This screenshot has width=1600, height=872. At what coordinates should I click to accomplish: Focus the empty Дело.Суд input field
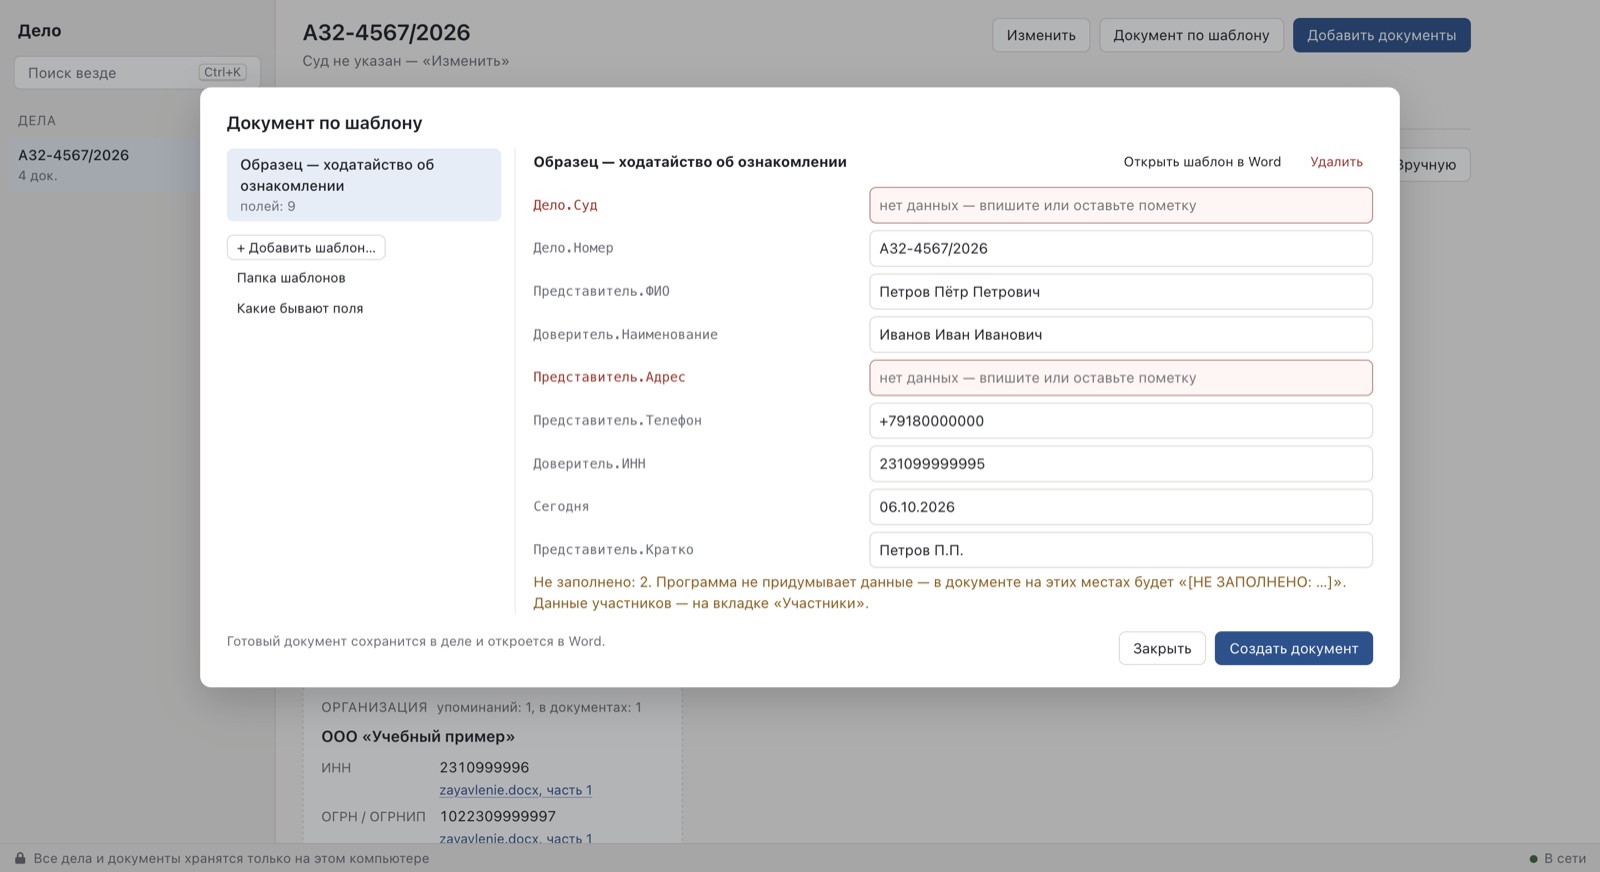[x=1121, y=205]
